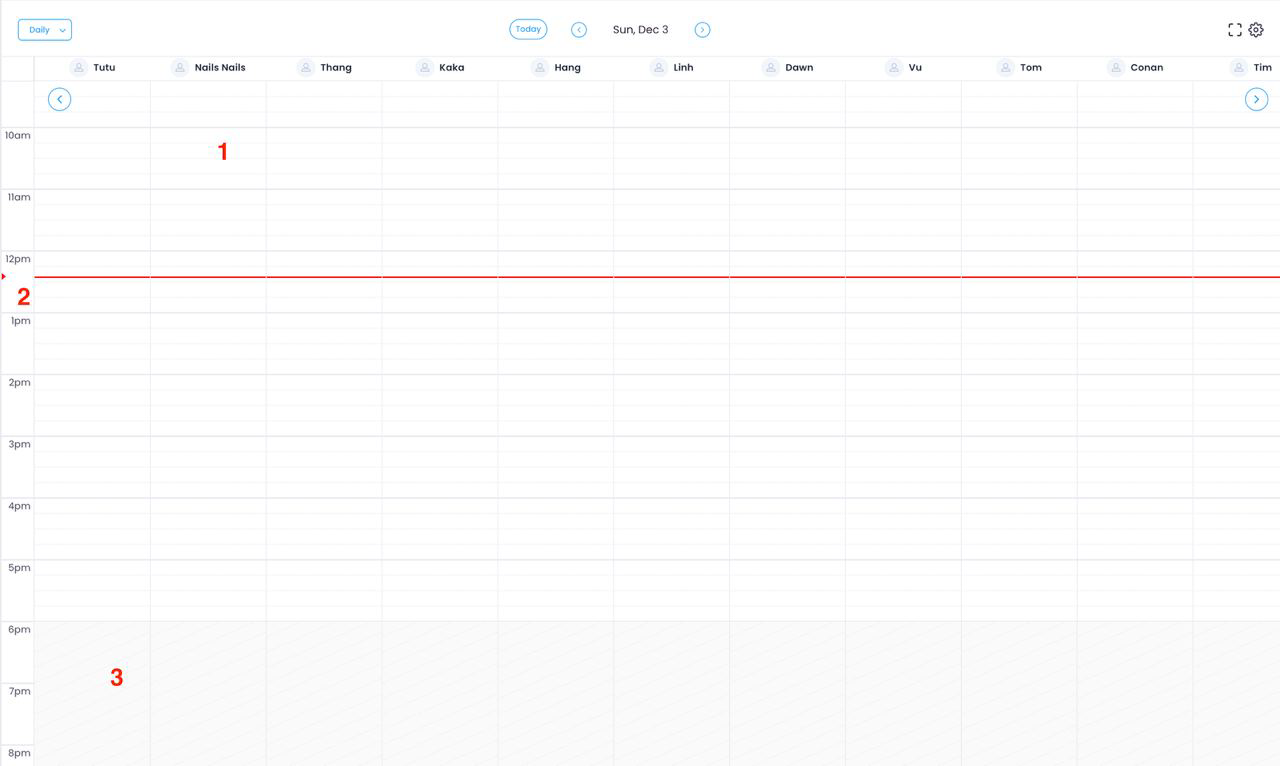Screen dimensions: 1280x766
Task: Click Nails Nails avatar icon
Action: pyautogui.click(x=180, y=68)
